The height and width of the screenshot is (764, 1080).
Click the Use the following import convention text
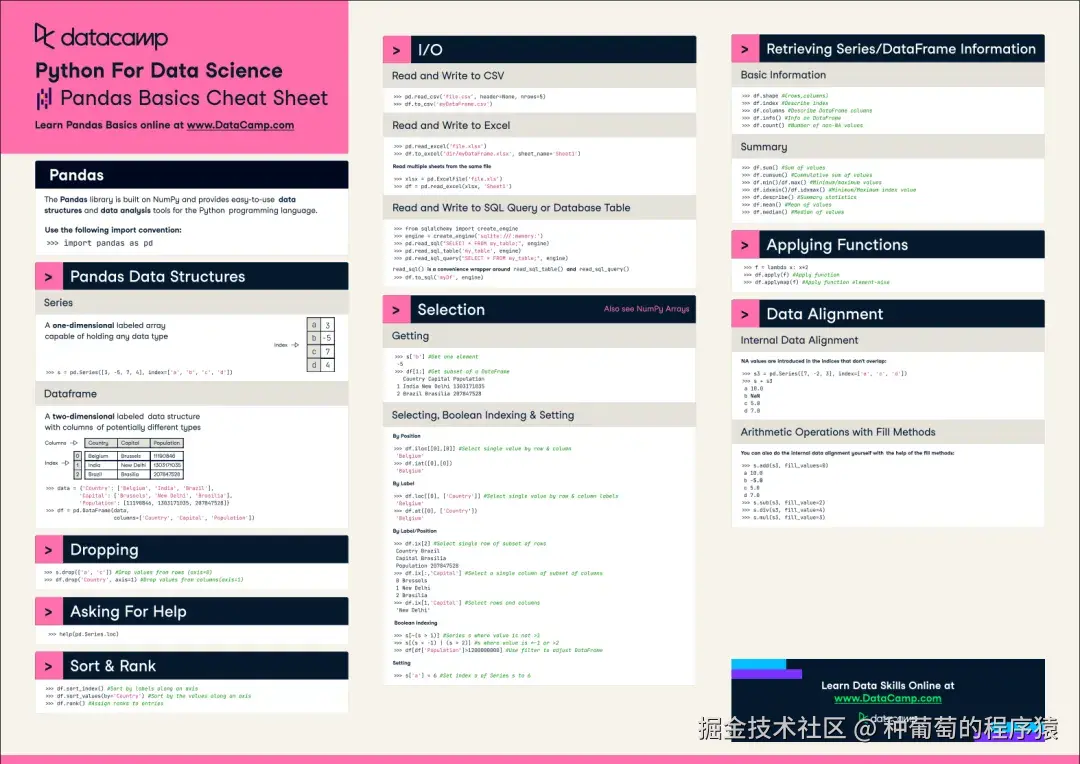pyautogui.click(x=113, y=230)
